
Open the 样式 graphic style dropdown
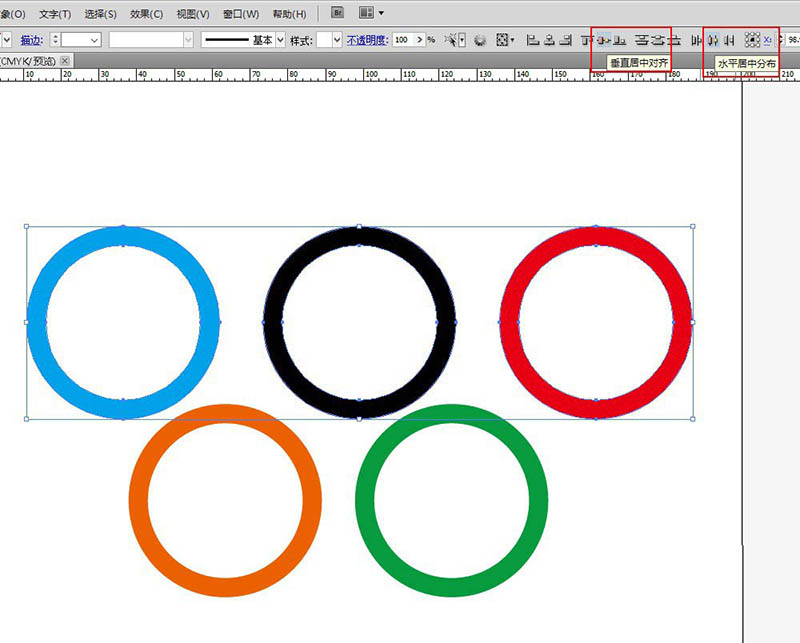[337, 40]
